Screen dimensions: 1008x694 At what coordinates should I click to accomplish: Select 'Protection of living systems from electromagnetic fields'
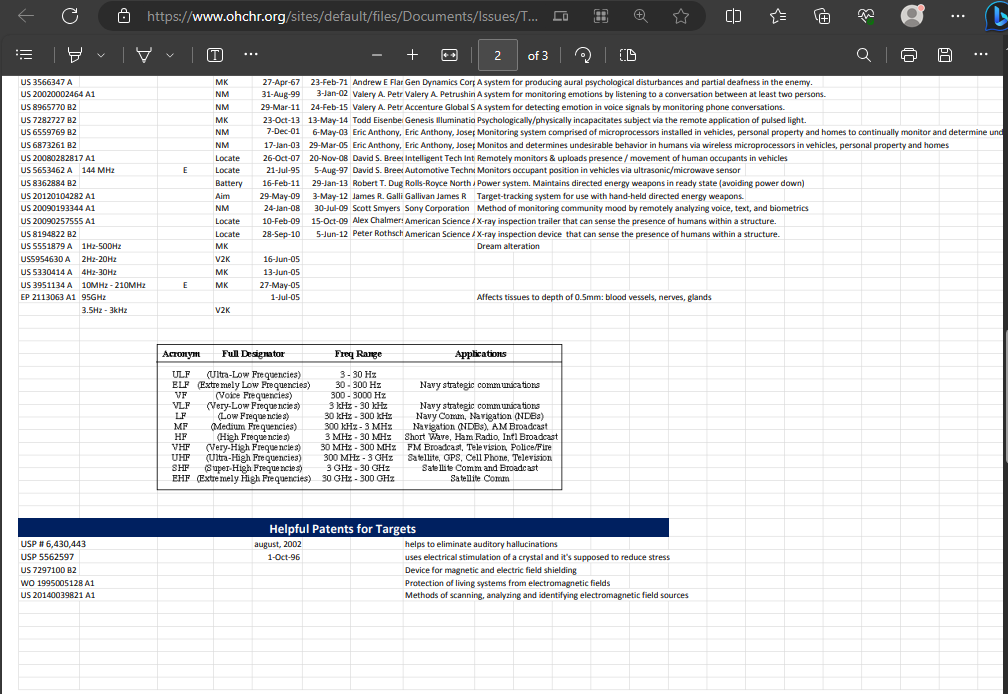click(507, 583)
